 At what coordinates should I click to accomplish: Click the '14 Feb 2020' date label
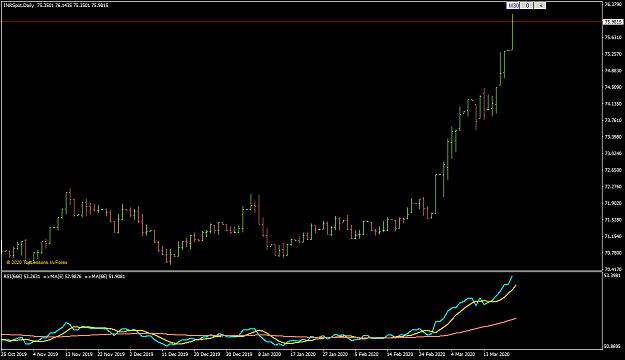pos(400,354)
